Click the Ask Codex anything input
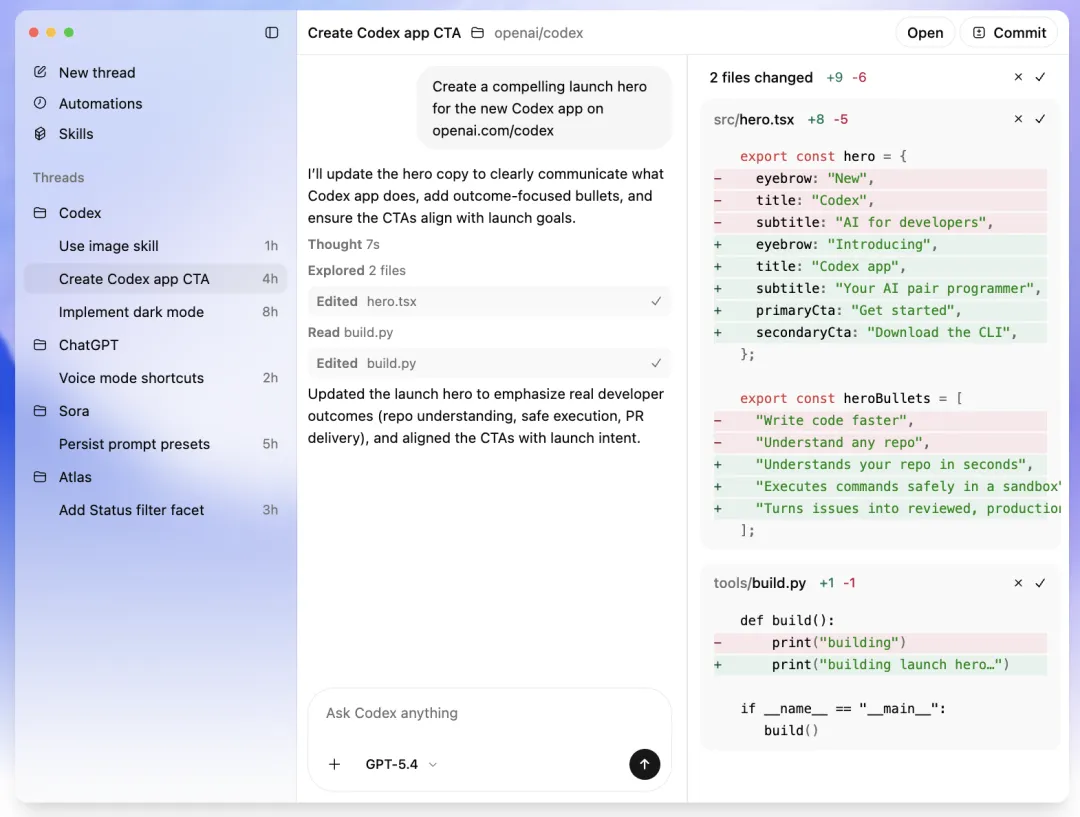Viewport: 1080px width, 817px height. [488, 713]
